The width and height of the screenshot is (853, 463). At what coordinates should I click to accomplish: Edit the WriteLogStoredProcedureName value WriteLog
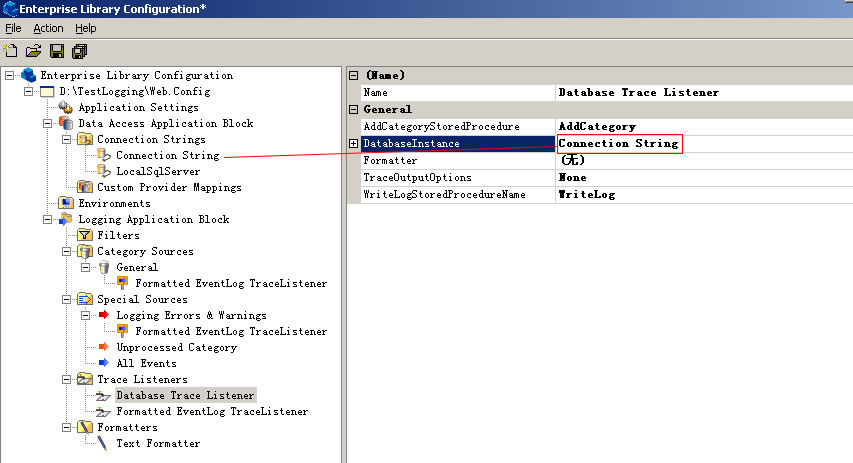(704, 194)
